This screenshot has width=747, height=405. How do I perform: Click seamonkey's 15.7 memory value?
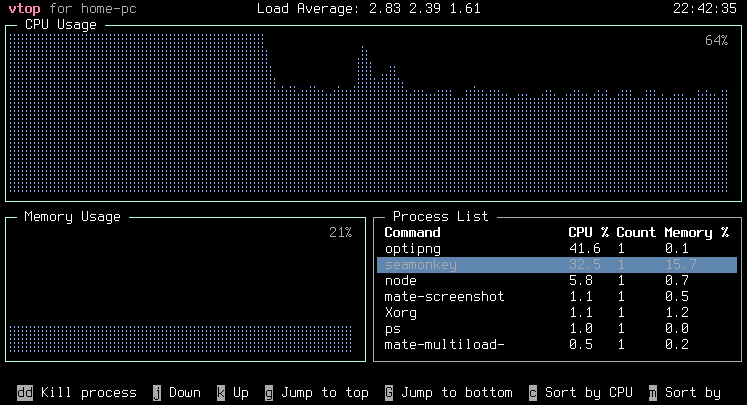681,265
